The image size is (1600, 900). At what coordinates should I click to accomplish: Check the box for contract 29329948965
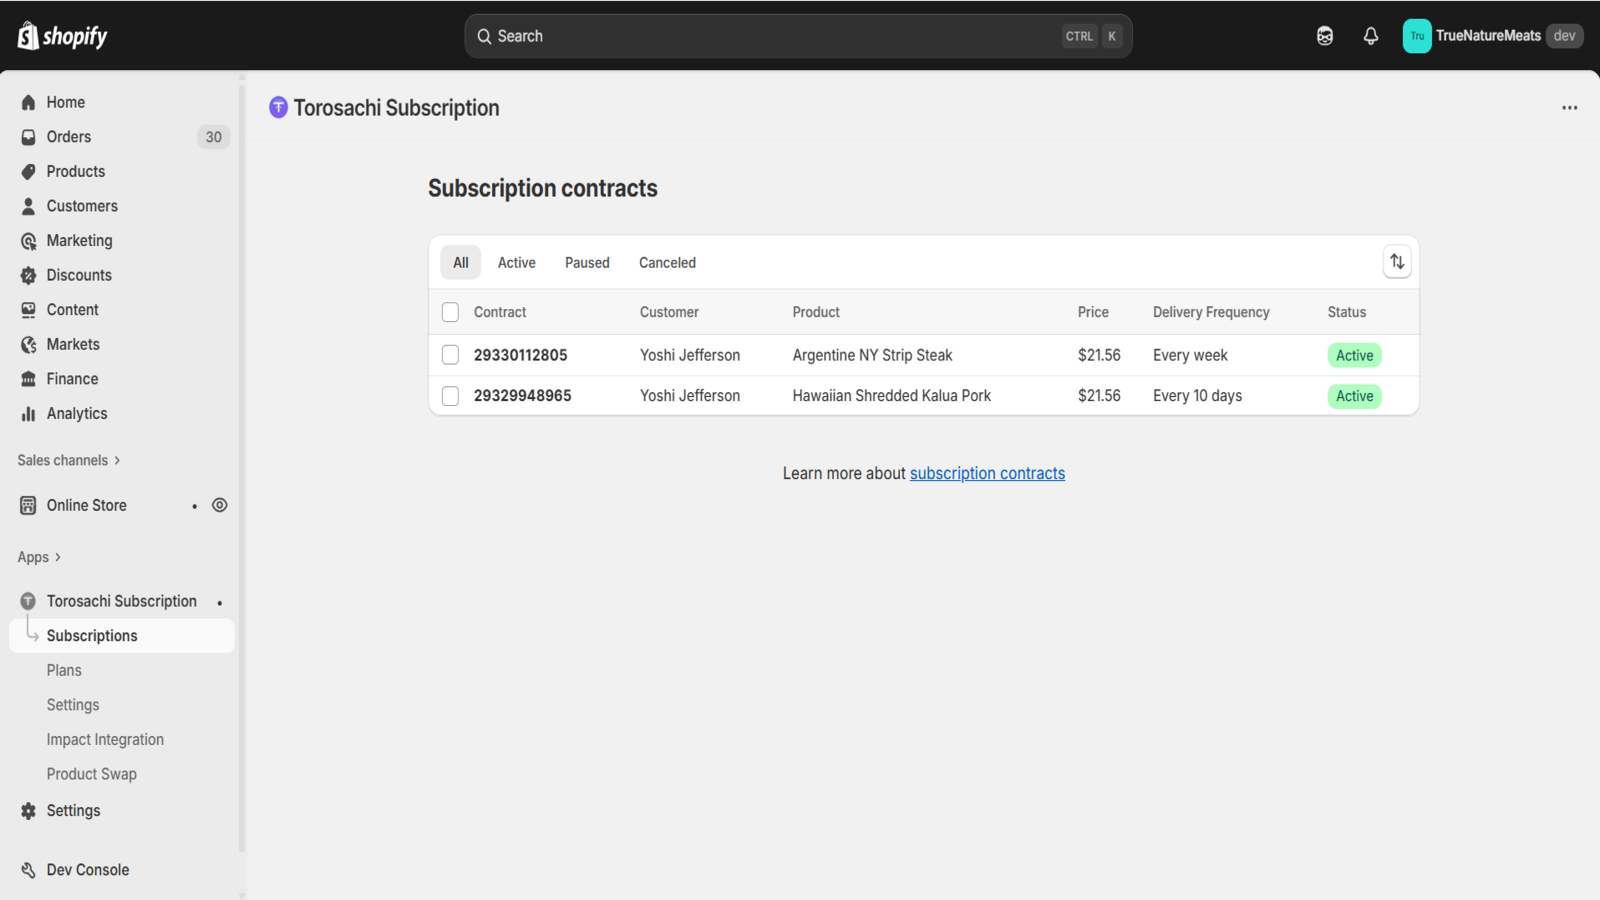[x=451, y=396]
